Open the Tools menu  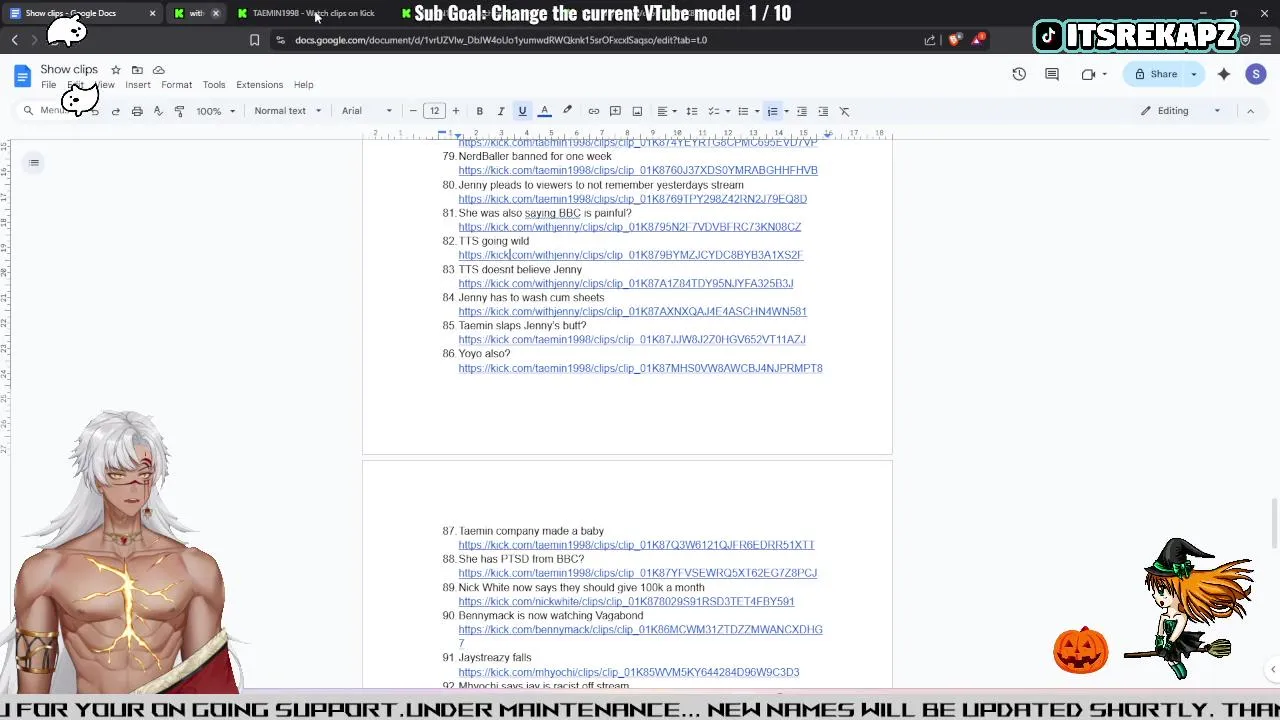(214, 85)
